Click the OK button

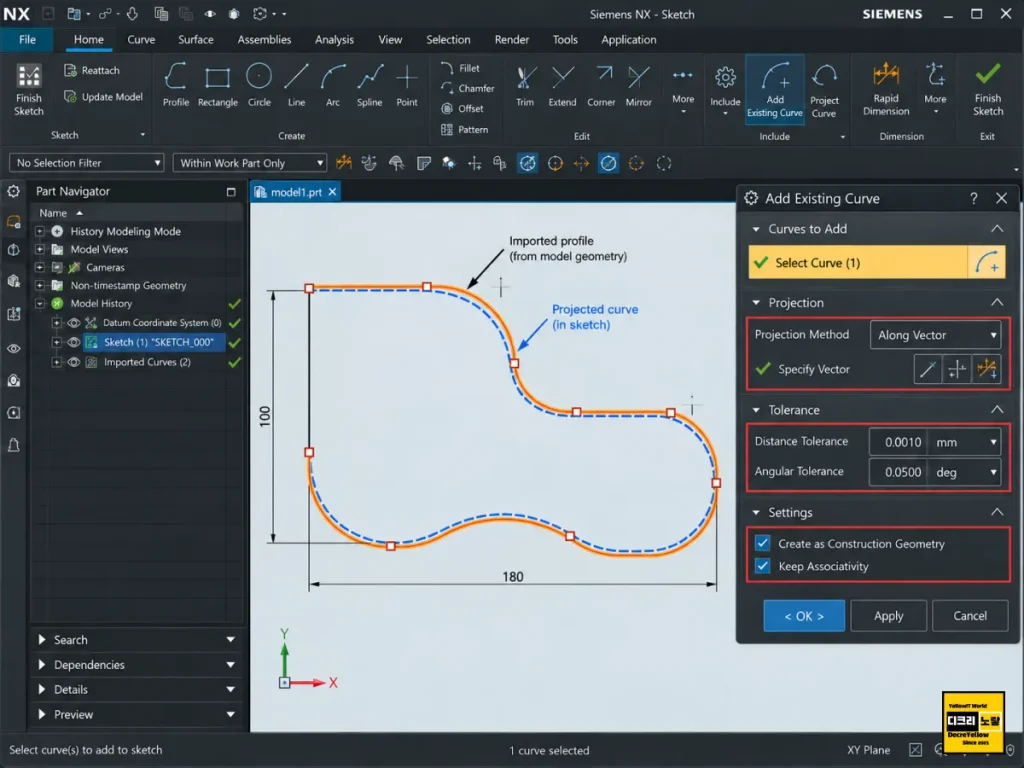(x=804, y=616)
